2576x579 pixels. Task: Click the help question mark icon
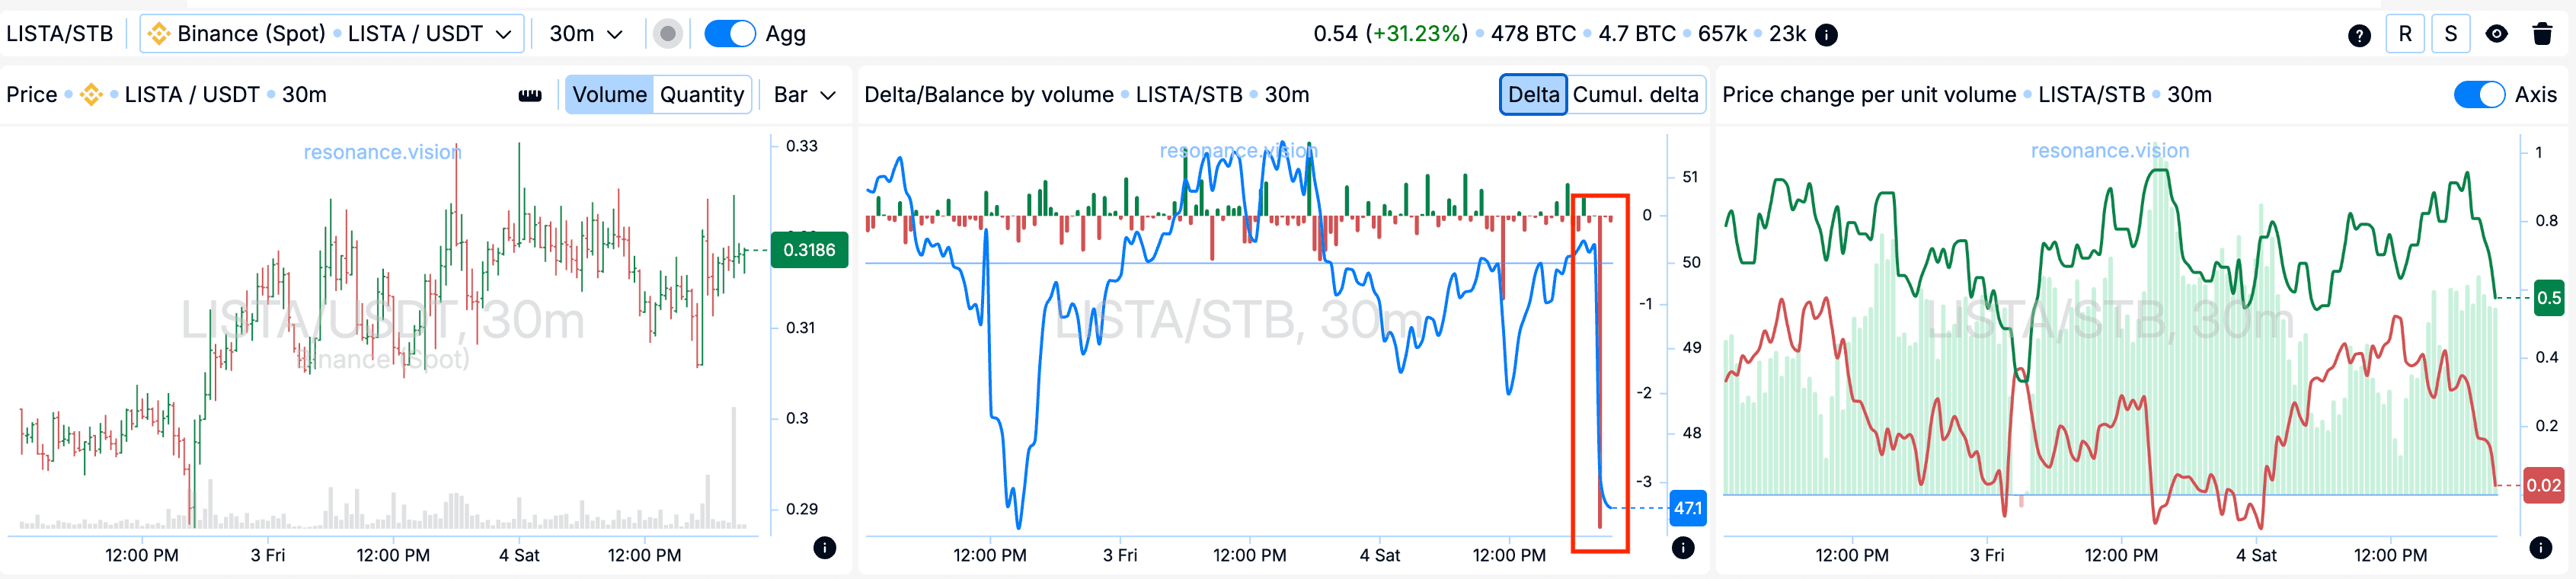pyautogui.click(x=2359, y=35)
